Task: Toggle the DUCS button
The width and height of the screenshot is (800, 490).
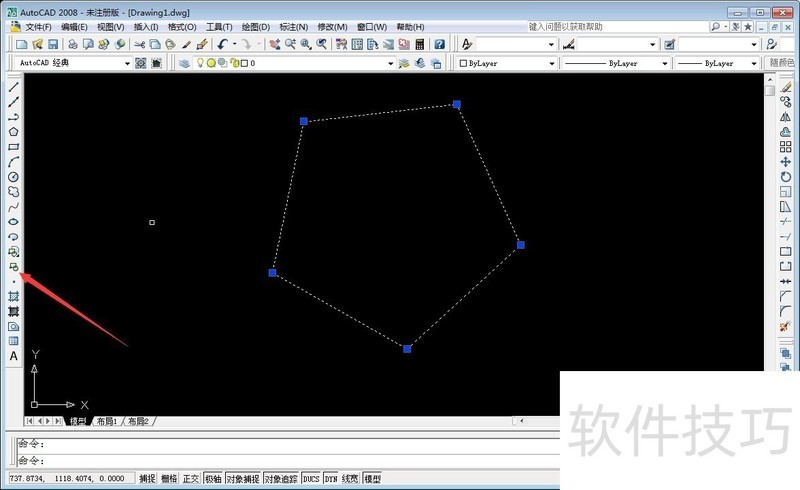Action: pyautogui.click(x=311, y=479)
